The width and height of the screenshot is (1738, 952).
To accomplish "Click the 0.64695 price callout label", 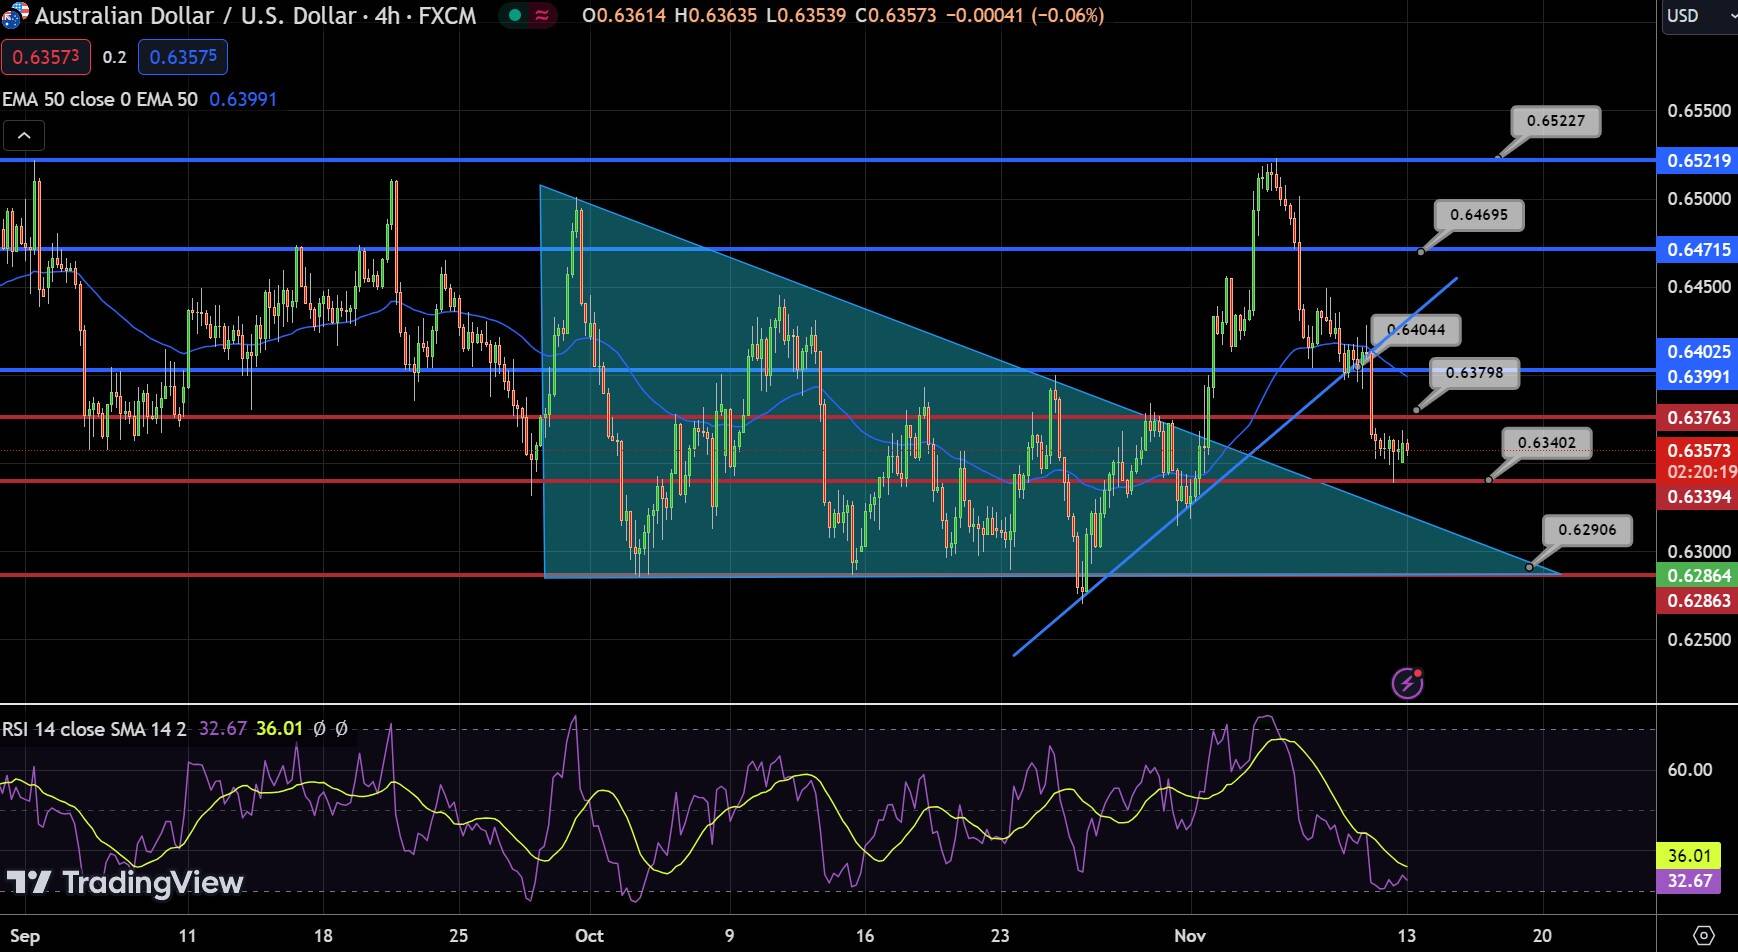I will tap(1479, 215).
